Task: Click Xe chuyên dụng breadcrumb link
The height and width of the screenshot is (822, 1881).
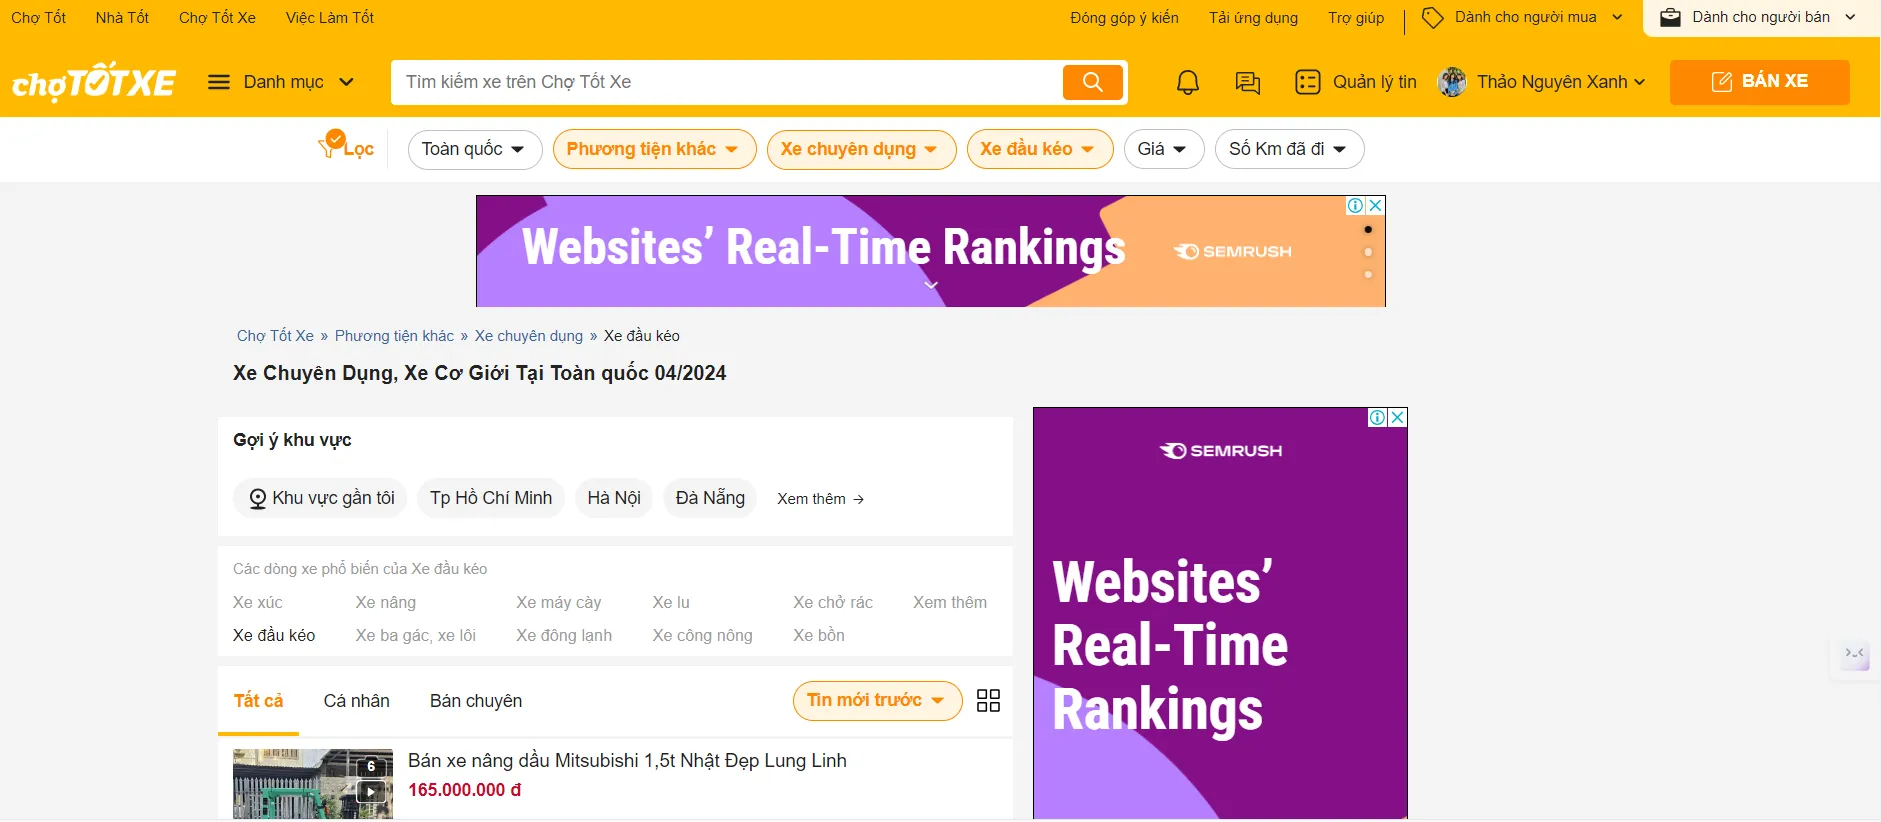Action: [528, 336]
